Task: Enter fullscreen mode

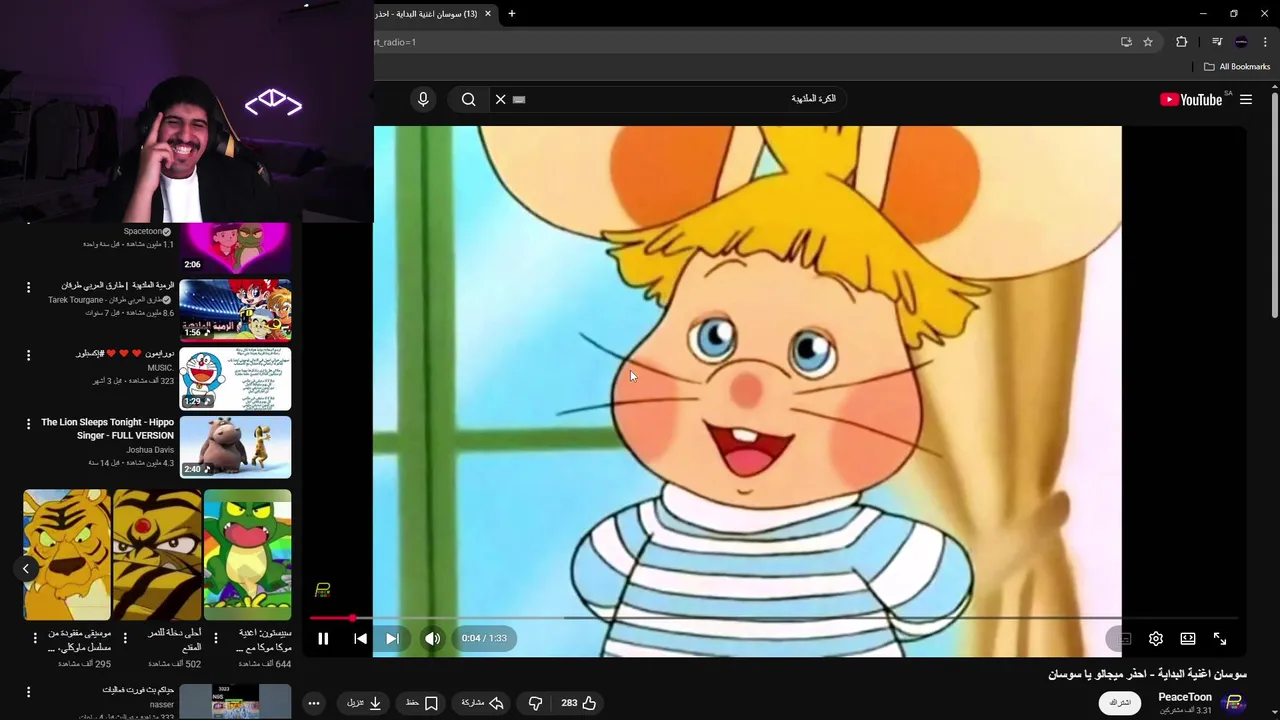Action: pos(1220,638)
